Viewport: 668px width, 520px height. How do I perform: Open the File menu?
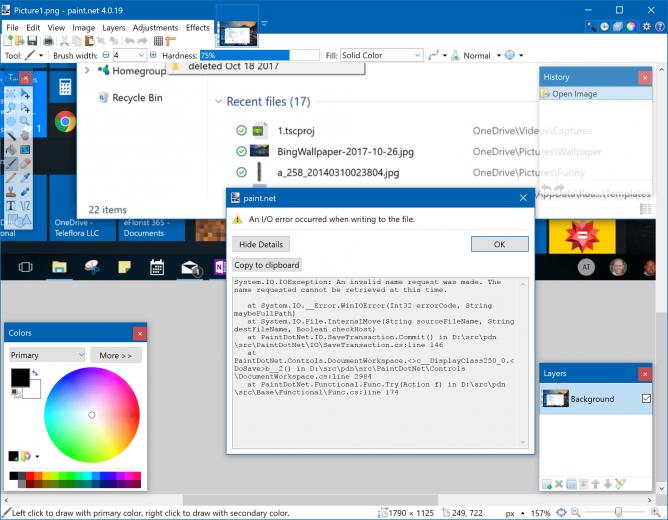[12, 28]
